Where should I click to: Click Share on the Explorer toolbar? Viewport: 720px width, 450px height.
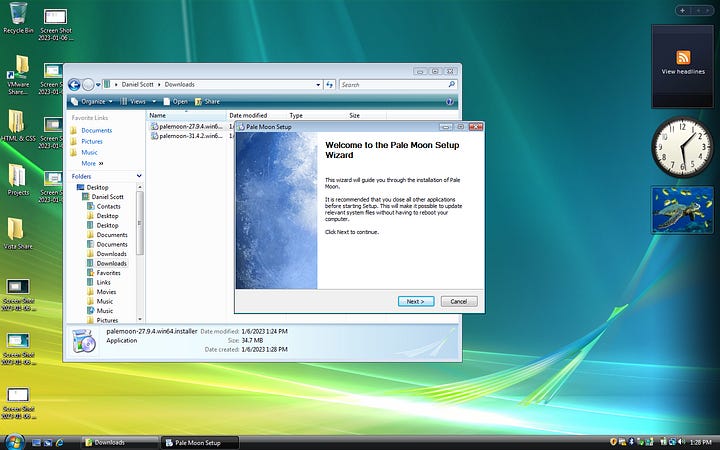208,101
